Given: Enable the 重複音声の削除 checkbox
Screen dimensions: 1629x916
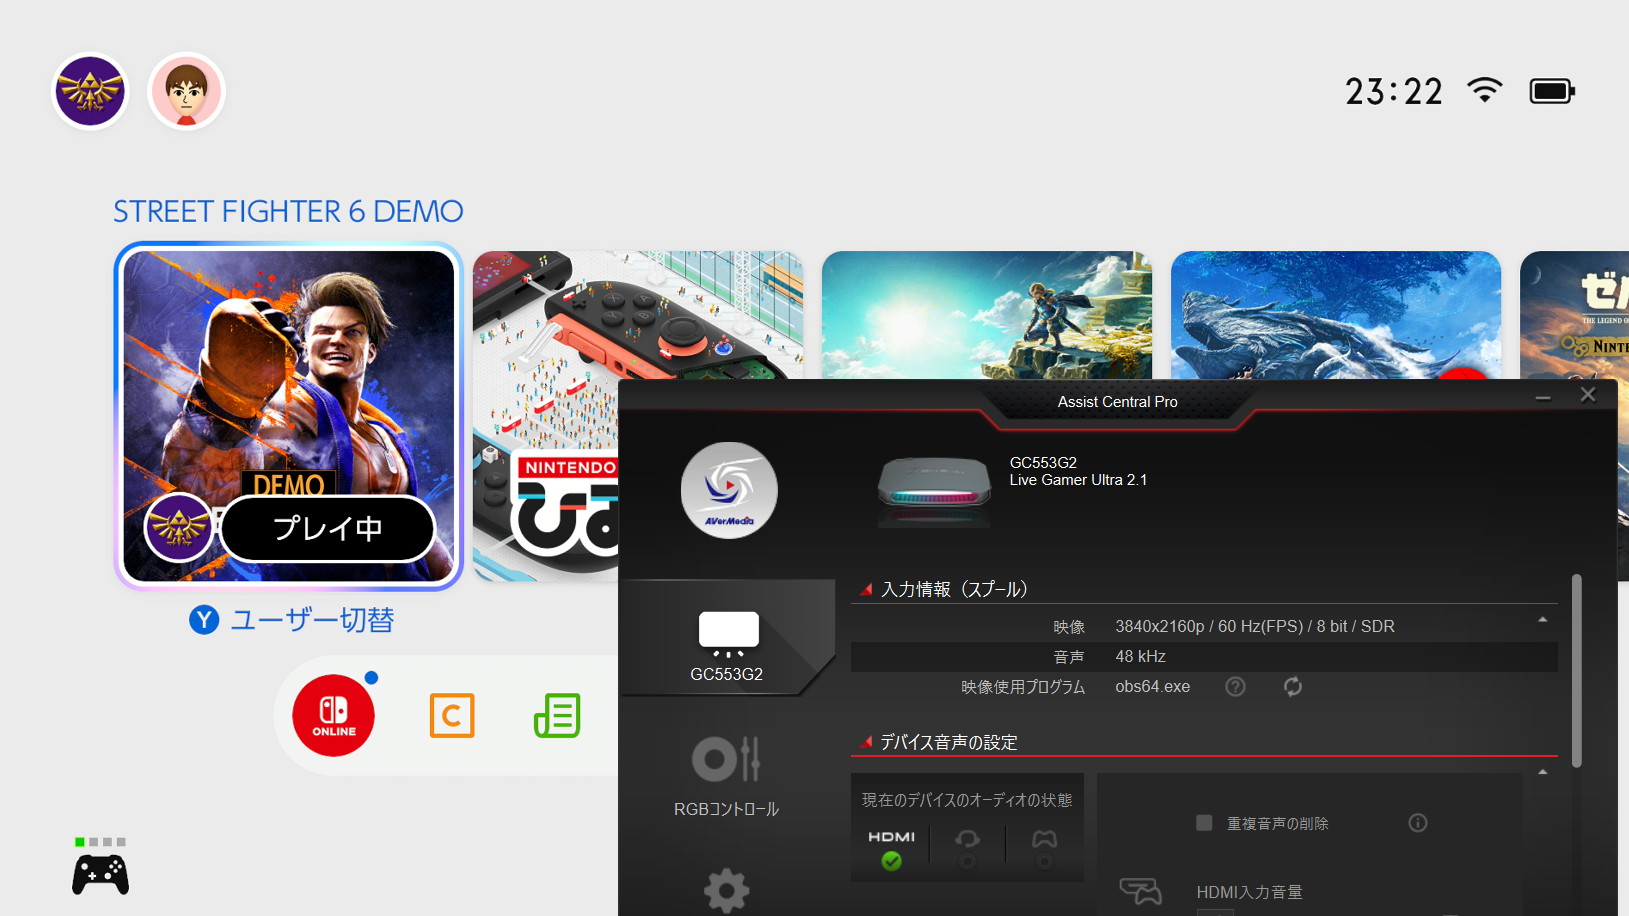Looking at the screenshot, I should point(1204,823).
